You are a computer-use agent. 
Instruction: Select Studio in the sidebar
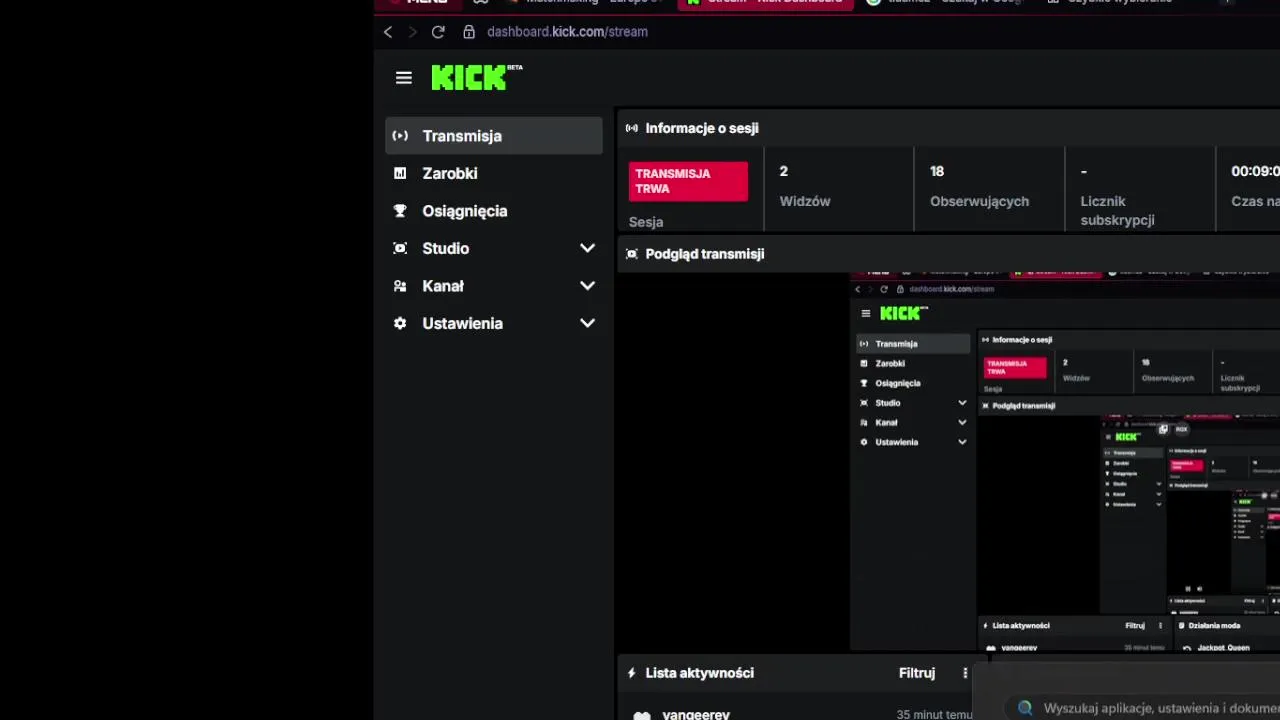(x=494, y=248)
